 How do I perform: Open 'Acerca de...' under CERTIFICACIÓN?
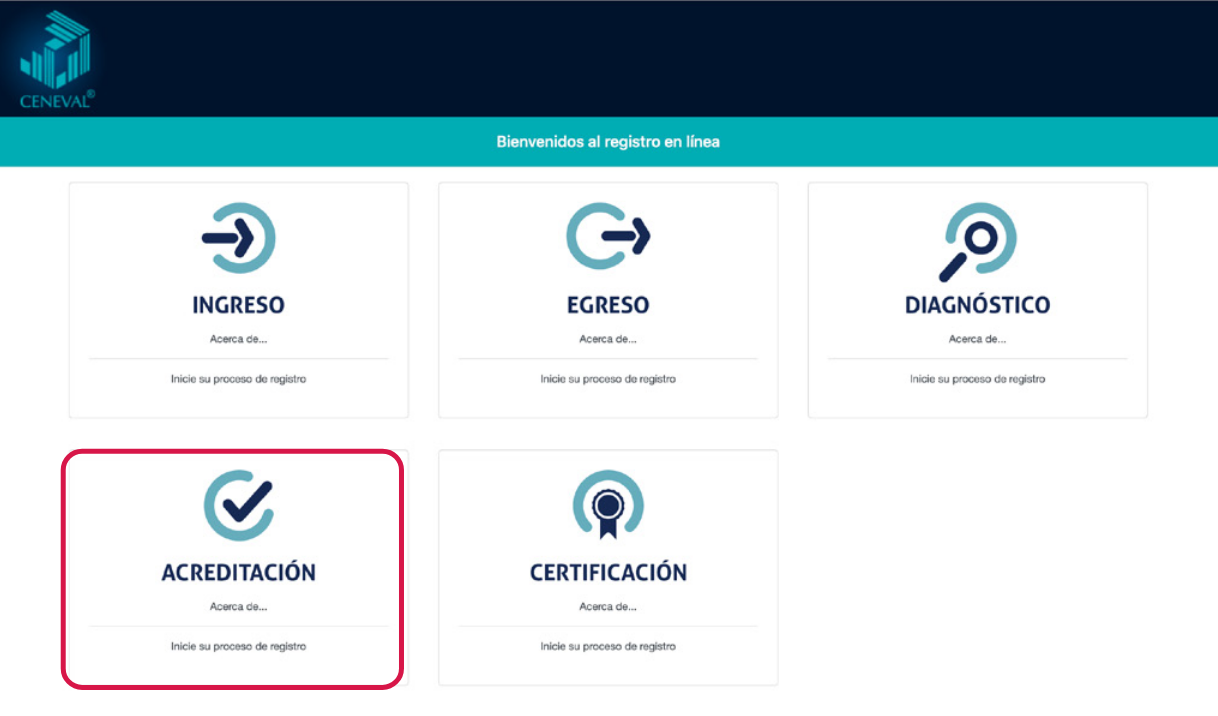(608, 606)
